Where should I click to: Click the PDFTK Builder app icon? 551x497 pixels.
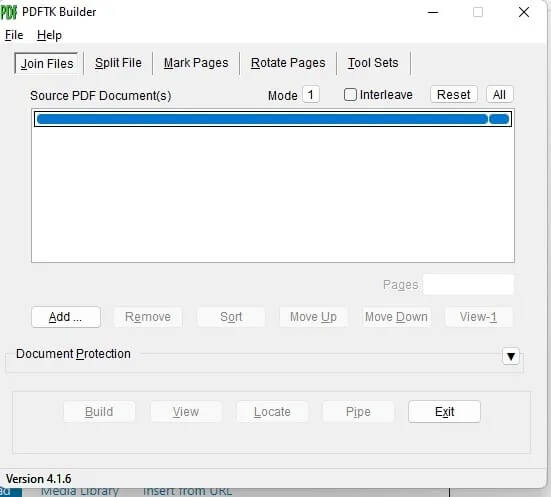coord(9,12)
